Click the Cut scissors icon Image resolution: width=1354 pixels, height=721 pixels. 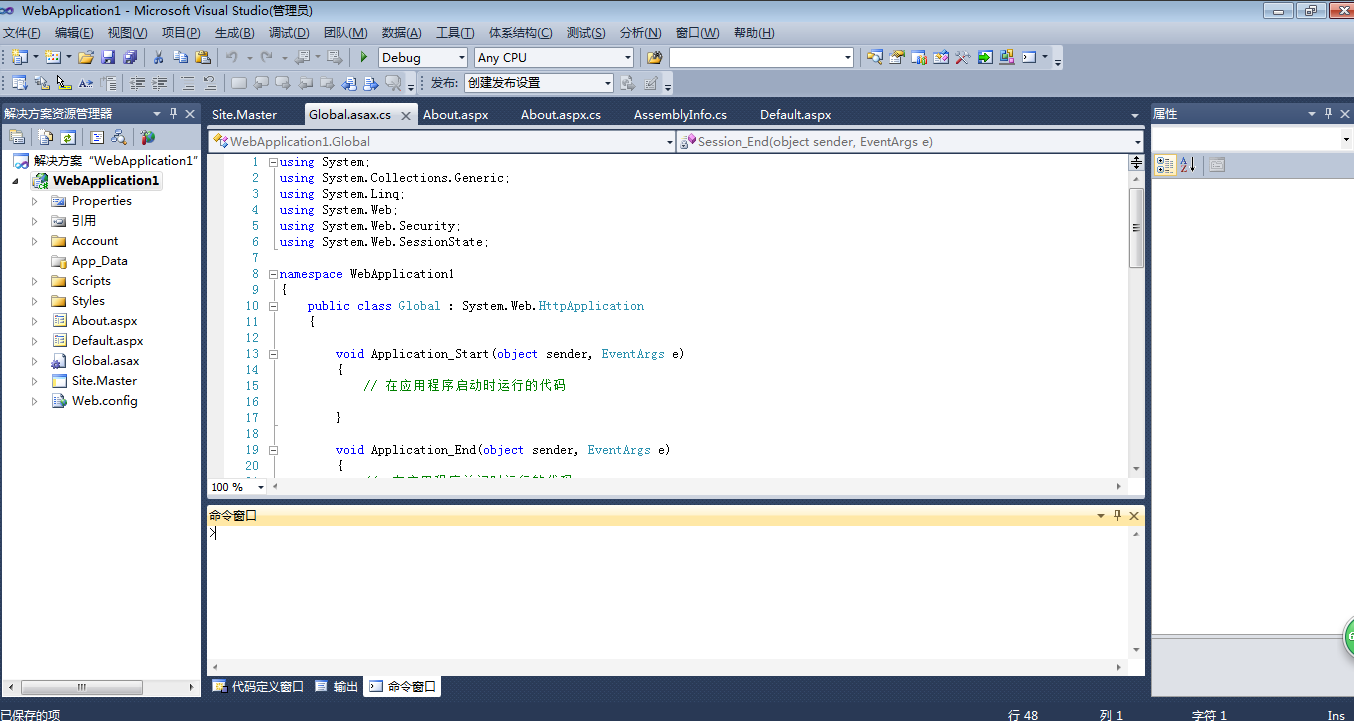click(158, 57)
